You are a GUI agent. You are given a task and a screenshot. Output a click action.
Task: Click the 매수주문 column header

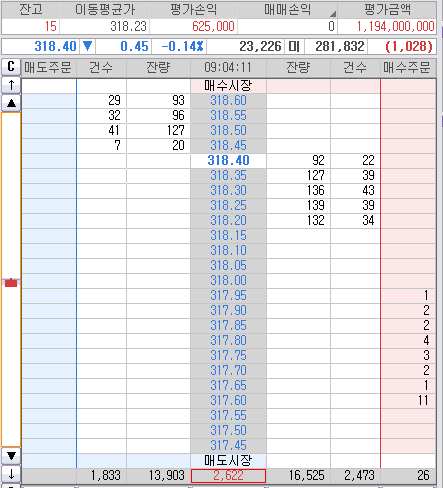(408, 68)
